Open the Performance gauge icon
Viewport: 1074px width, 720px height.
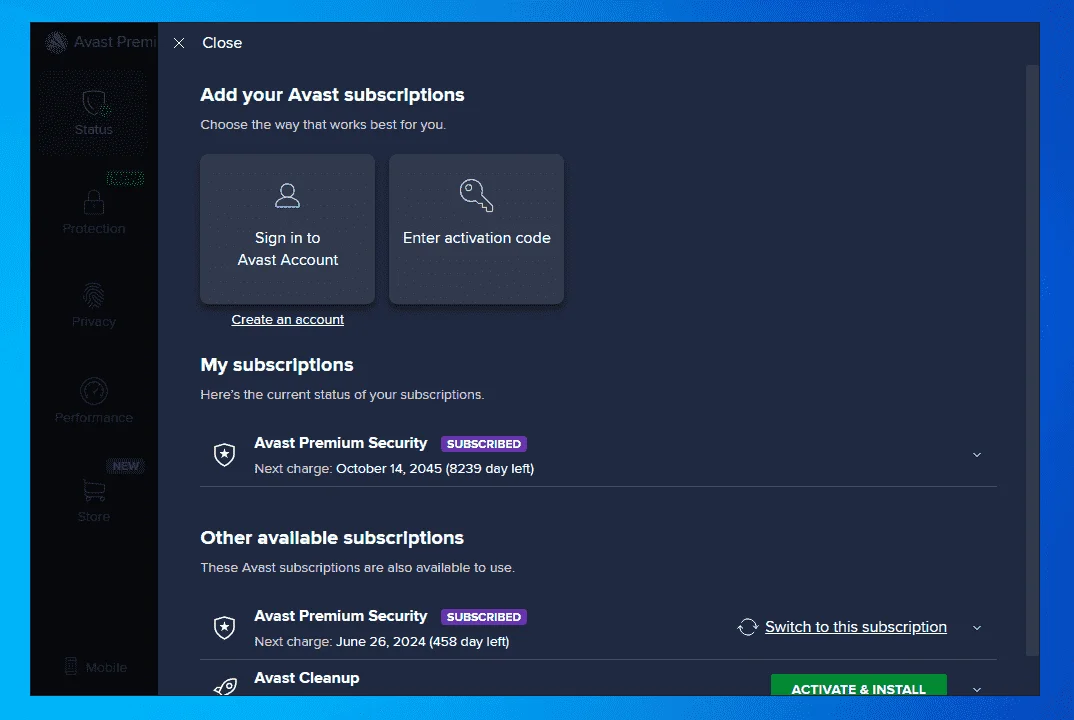[94, 391]
